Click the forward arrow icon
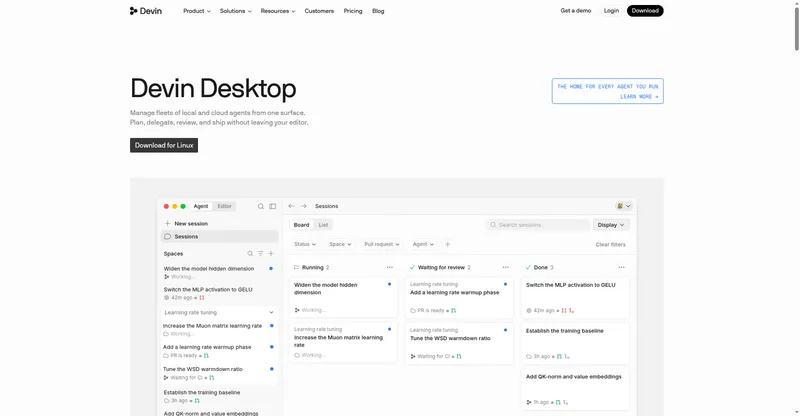Image resolution: width=800 pixels, height=416 pixels. tap(304, 206)
